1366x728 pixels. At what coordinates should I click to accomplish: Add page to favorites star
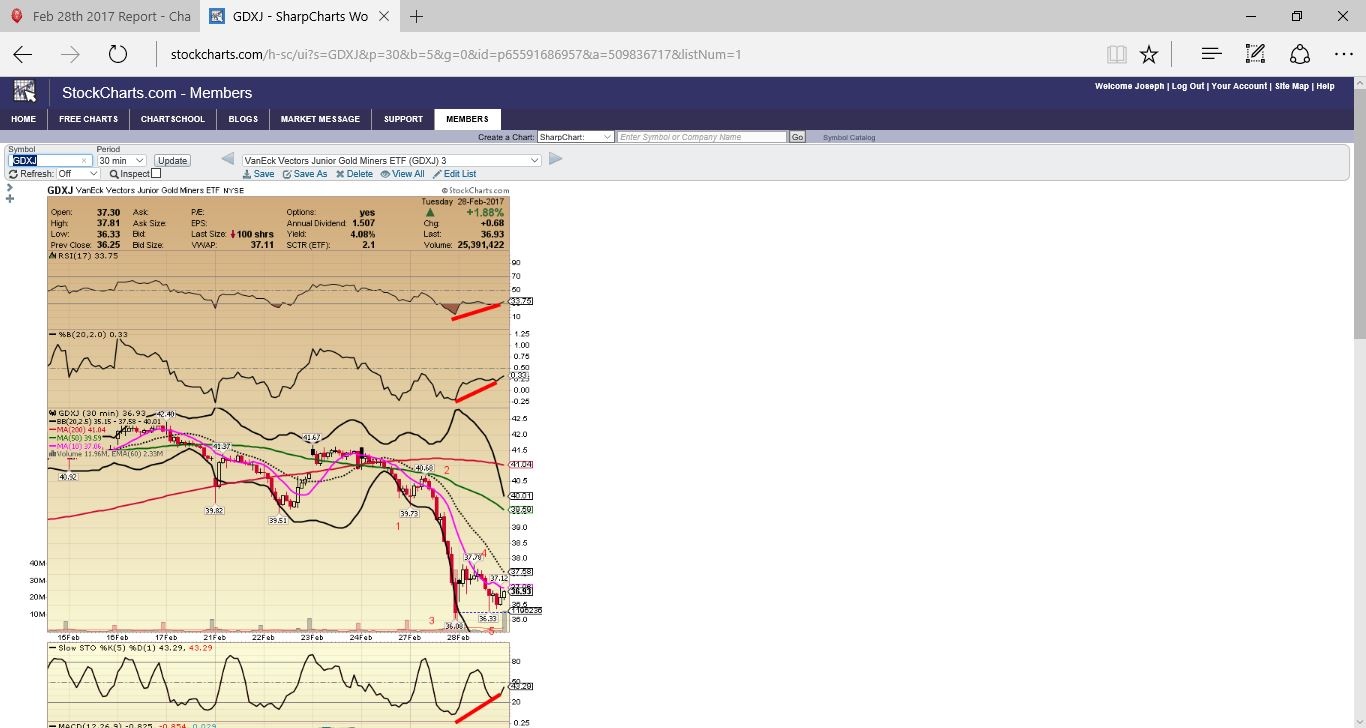(1149, 54)
